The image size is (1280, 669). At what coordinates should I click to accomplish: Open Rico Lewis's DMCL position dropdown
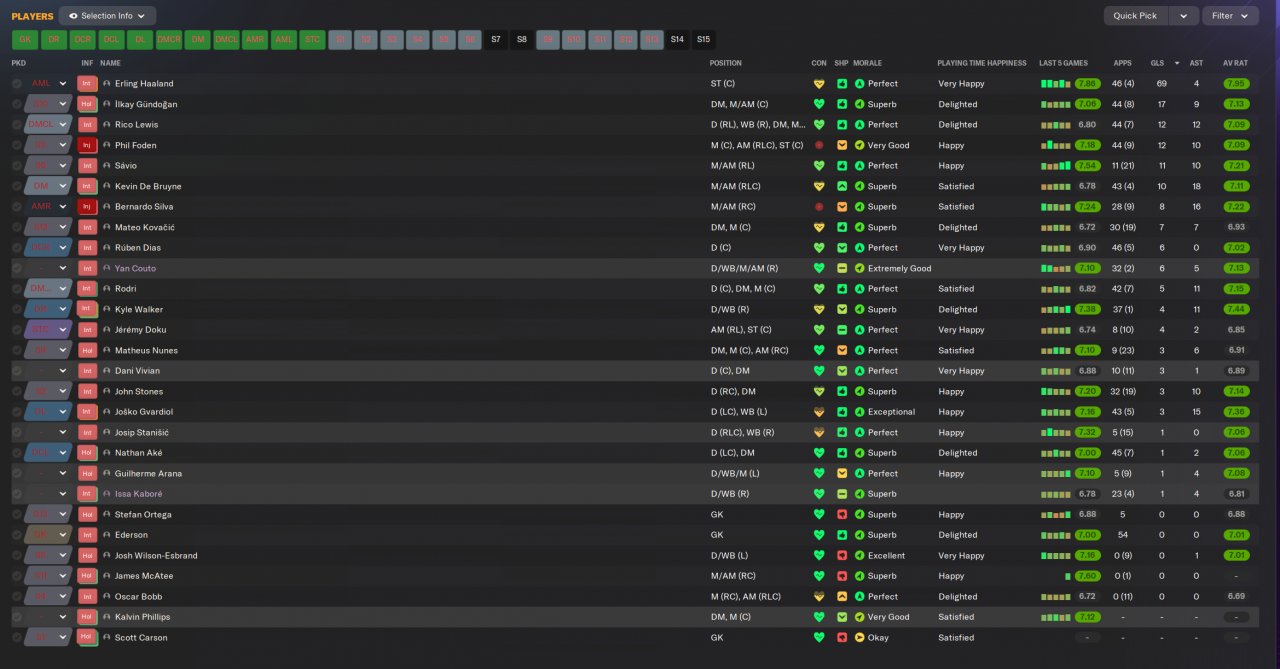coord(49,125)
